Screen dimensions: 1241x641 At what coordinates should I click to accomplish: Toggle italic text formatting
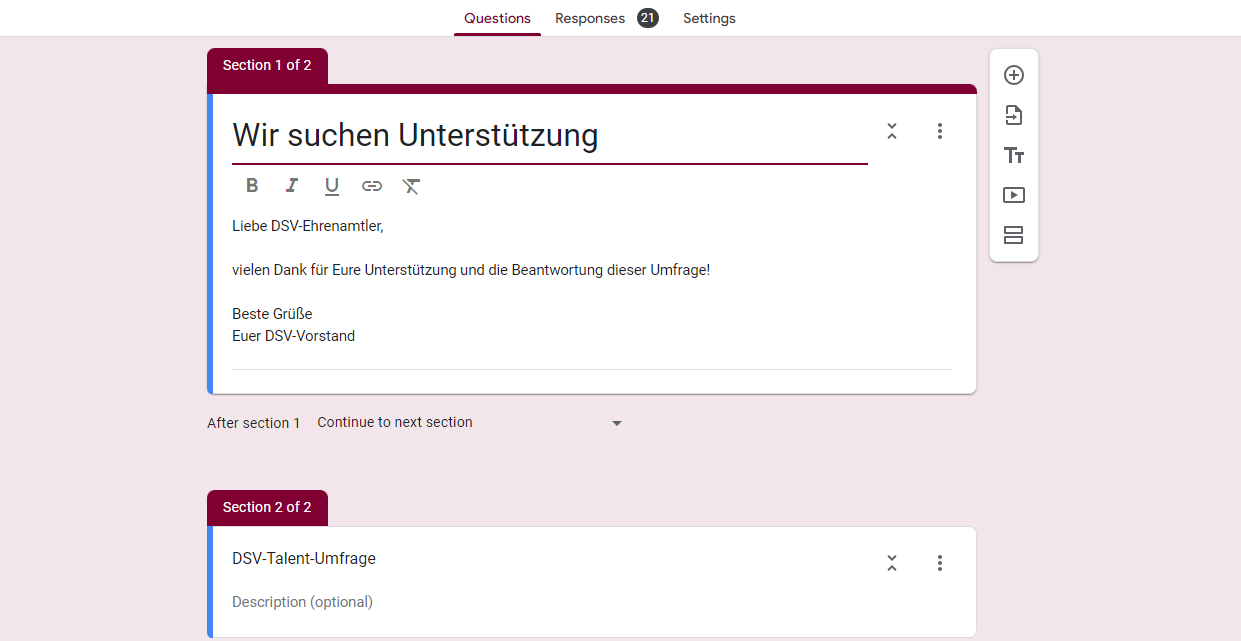pos(292,185)
